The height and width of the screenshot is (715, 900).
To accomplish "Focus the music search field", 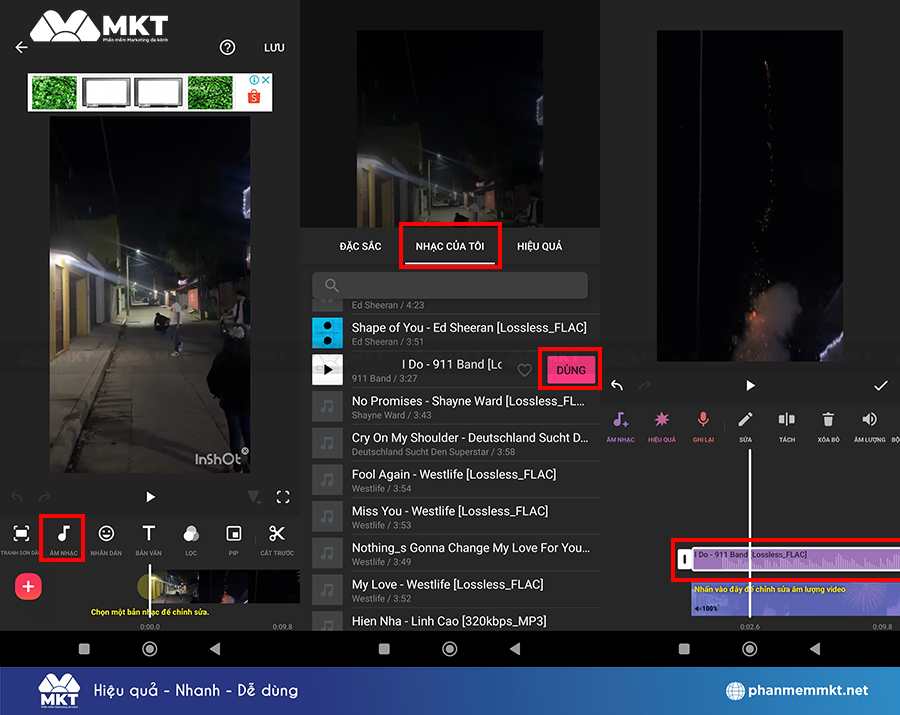I will point(450,285).
